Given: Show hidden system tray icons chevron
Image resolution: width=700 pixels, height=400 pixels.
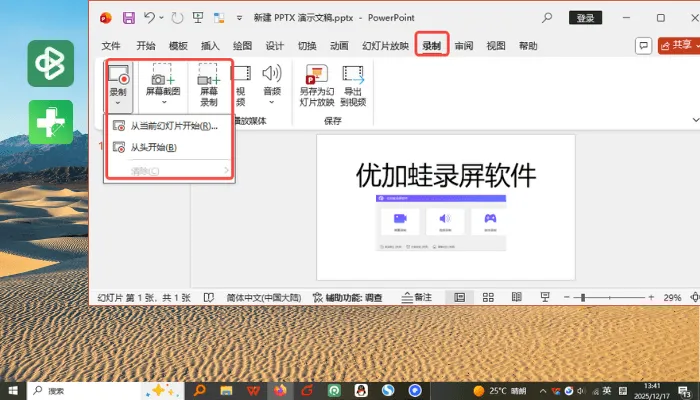Looking at the screenshot, I should click(x=542, y=391).
